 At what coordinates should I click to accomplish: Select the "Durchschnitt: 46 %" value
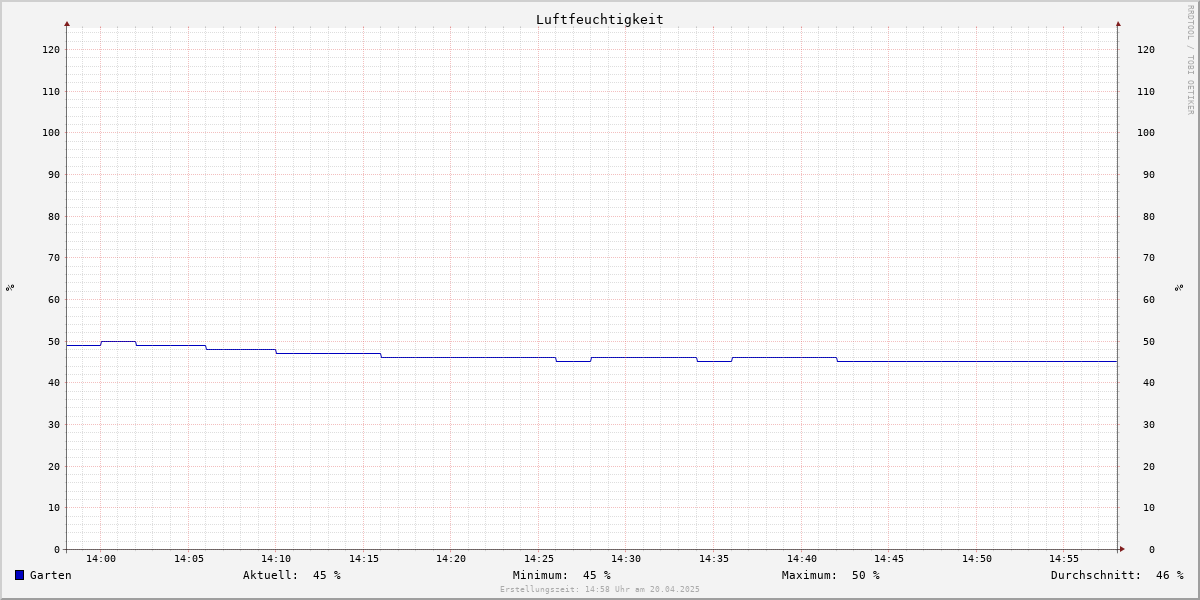1117,575
